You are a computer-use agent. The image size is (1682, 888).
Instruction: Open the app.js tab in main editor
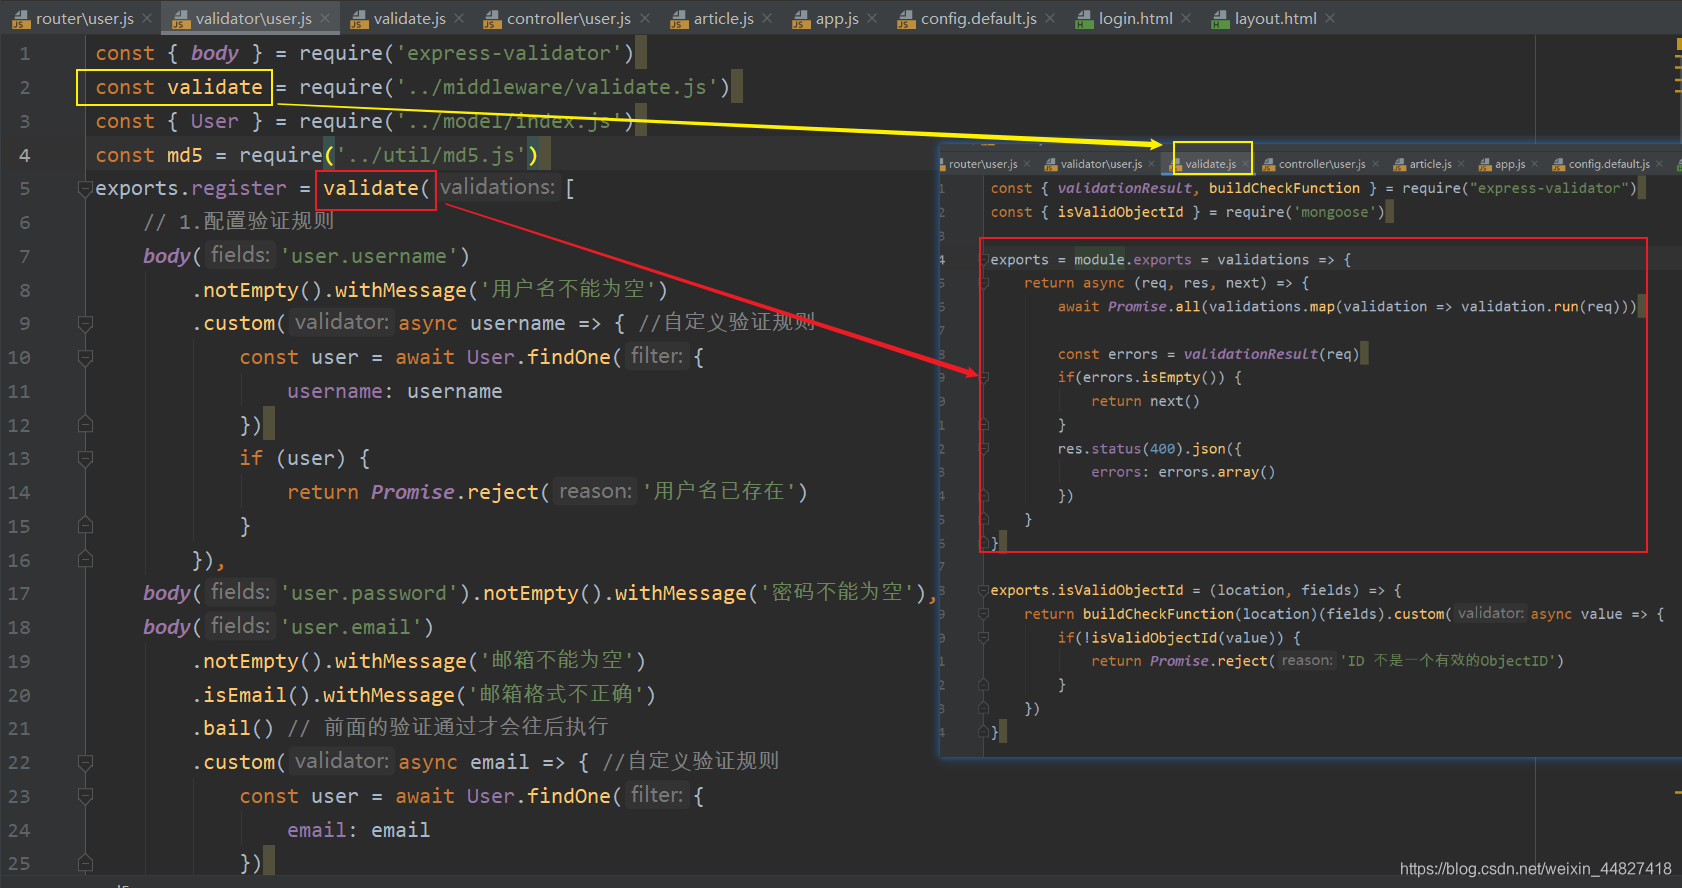click(x=837, y=18)
